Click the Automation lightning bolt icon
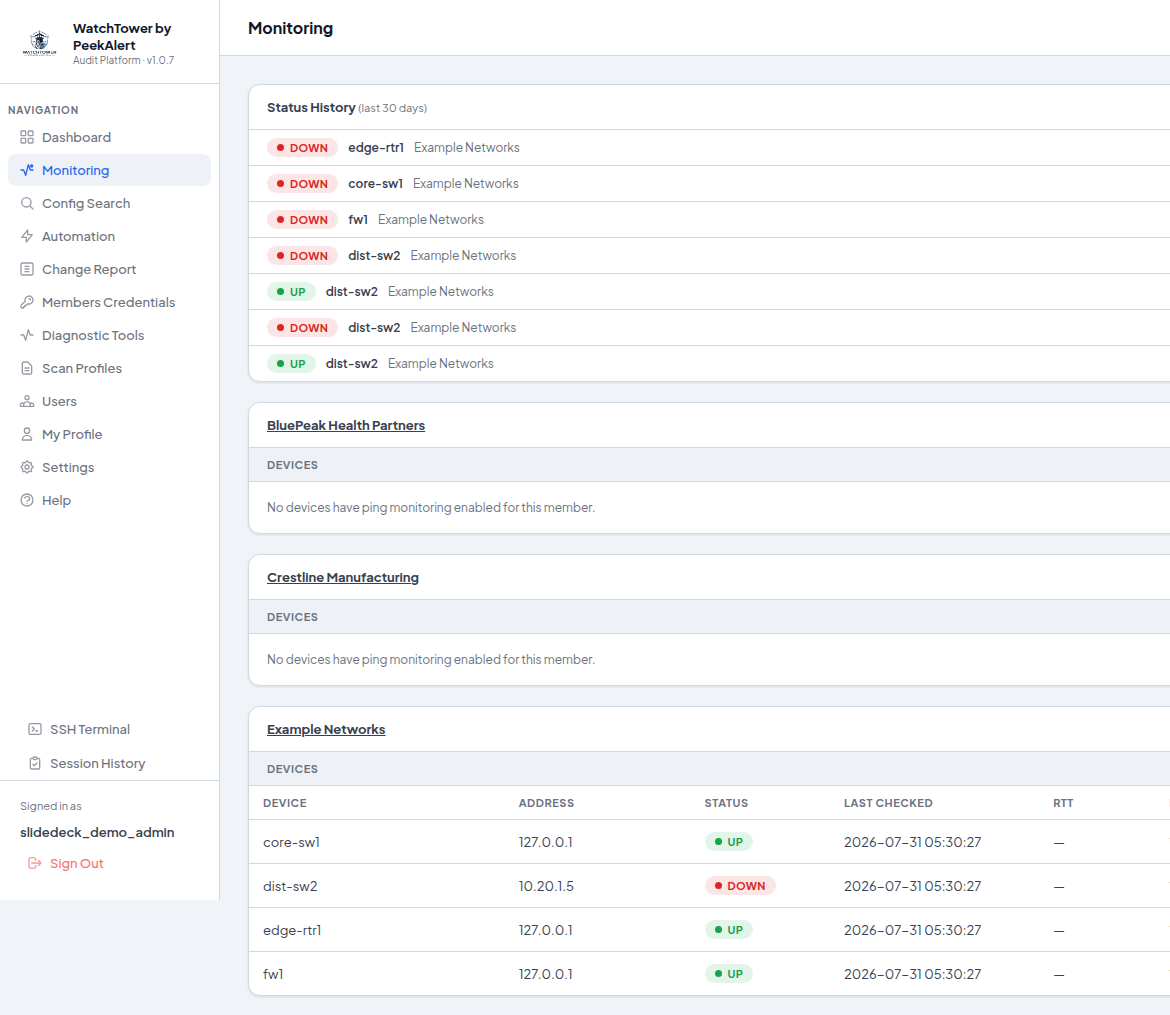The image size is (1170, 1015). 27,236
